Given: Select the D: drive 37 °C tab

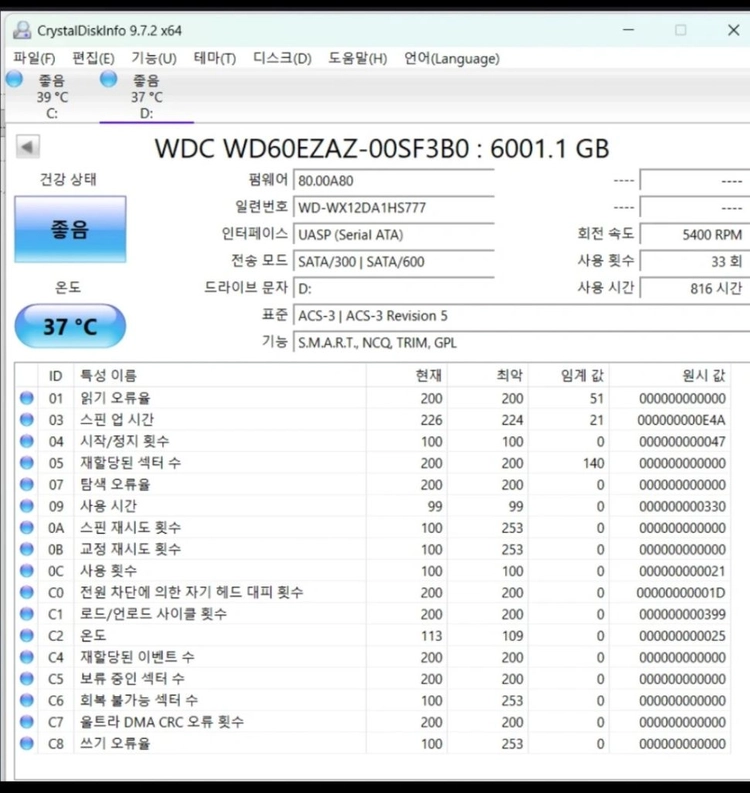Looking at the screenshot, I should point(147,96).
